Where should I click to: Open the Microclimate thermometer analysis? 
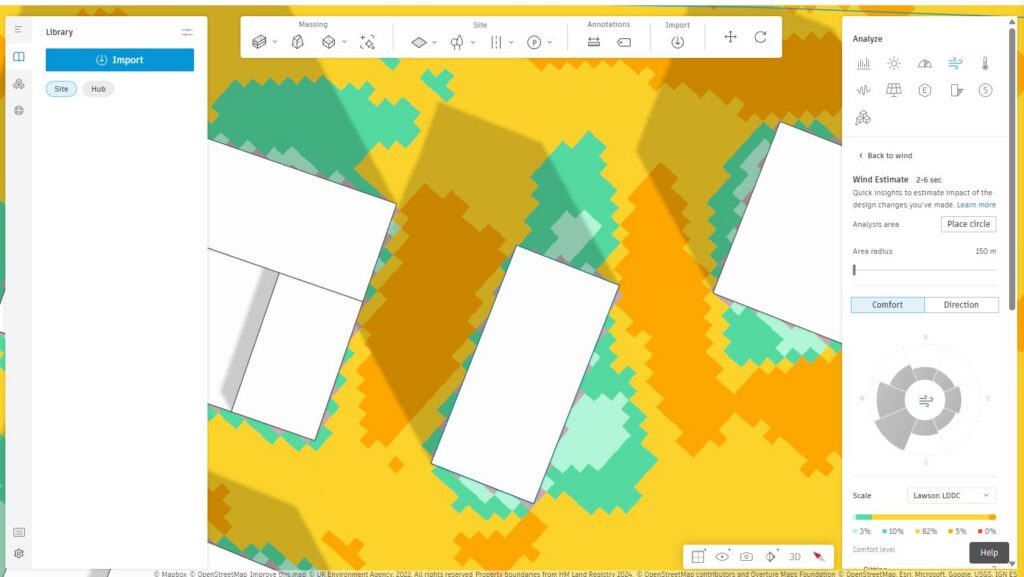[985, 63]
